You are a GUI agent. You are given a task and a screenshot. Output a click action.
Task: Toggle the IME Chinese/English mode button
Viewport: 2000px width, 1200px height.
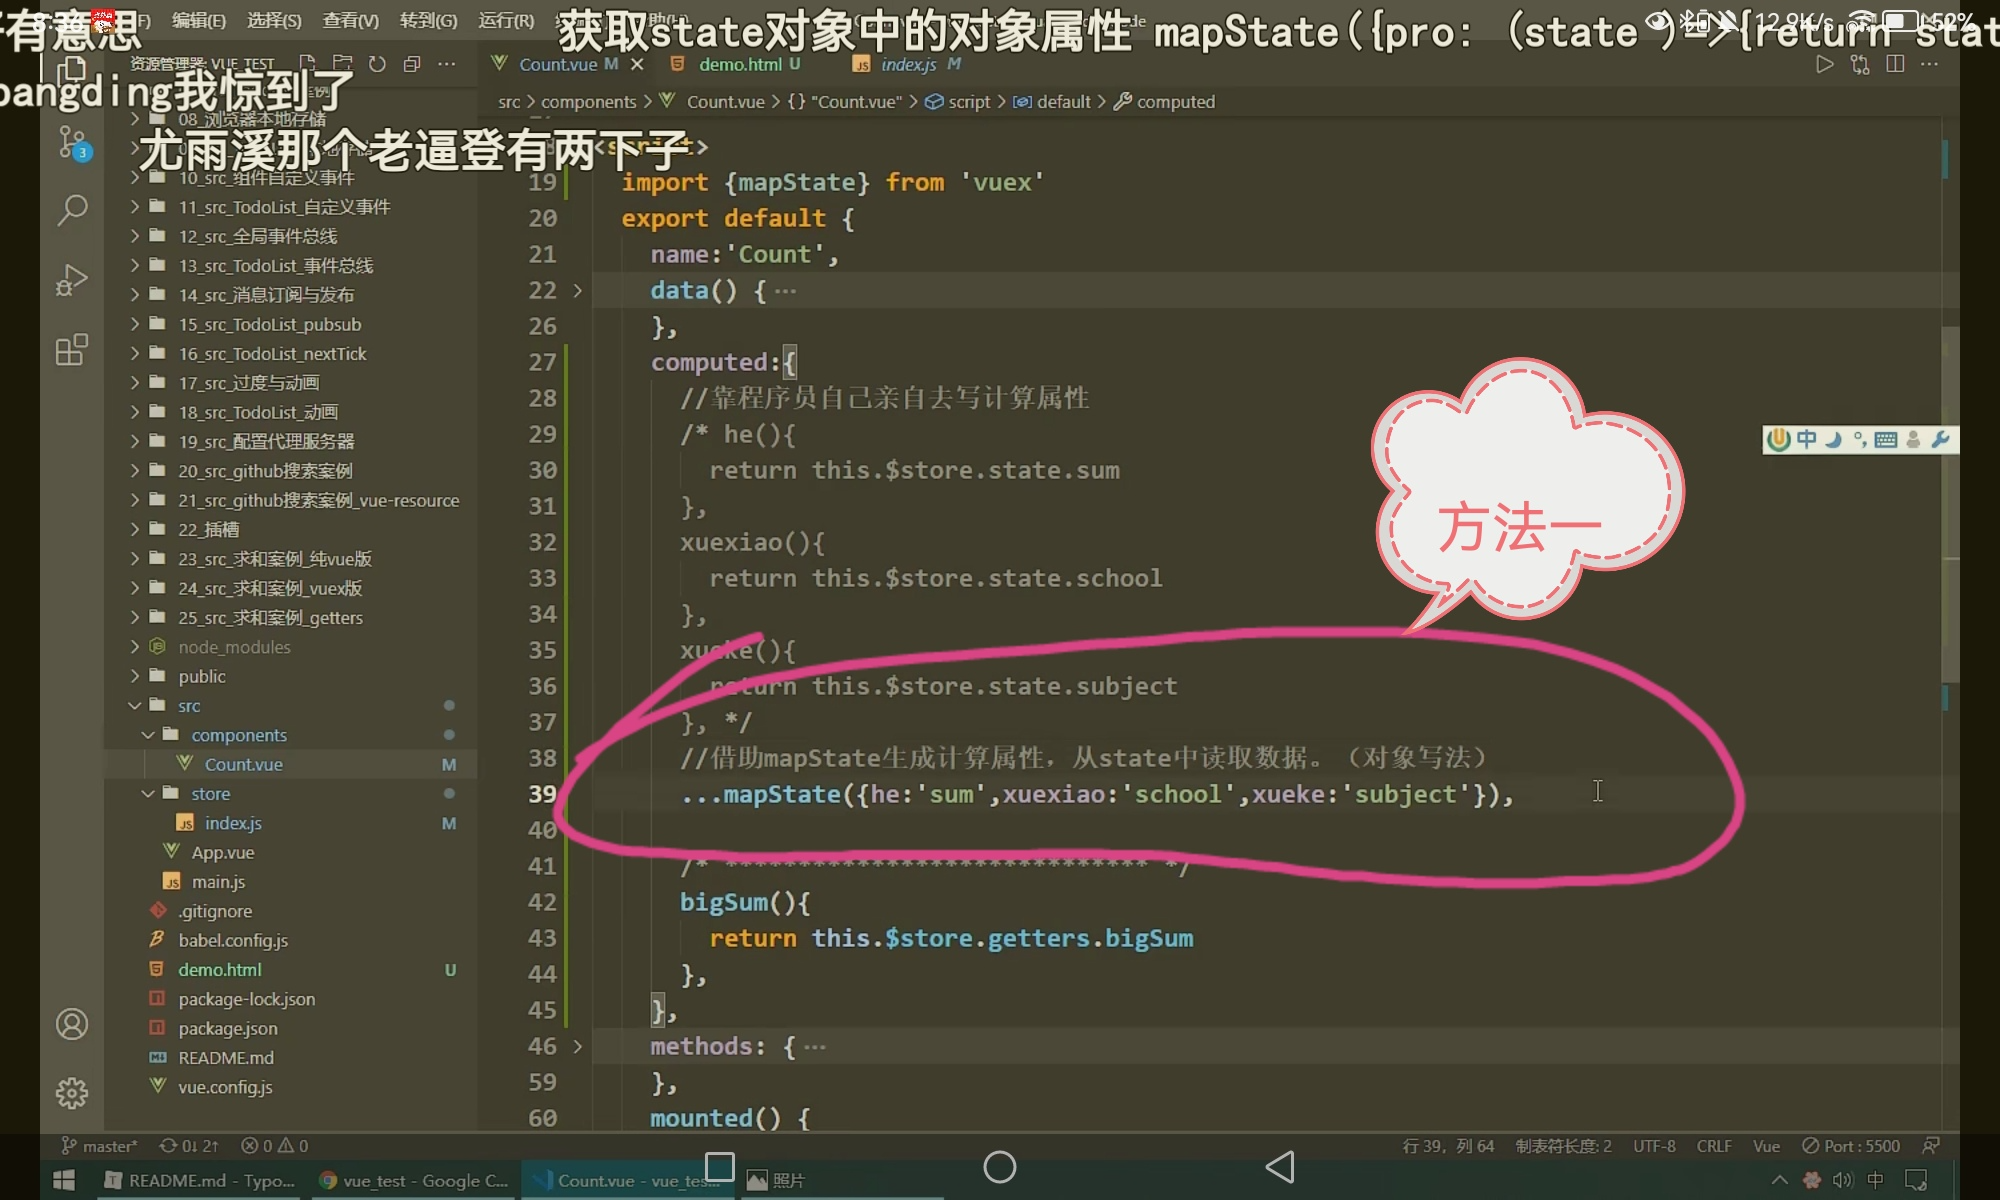(x=1806, y=440)
